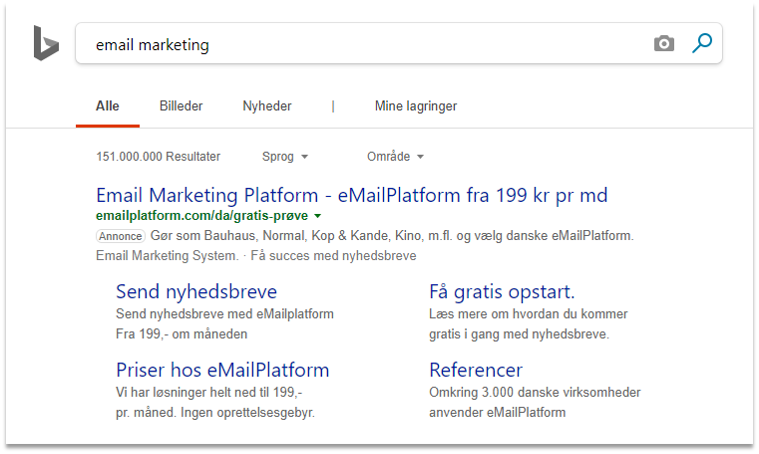Image resolution: width=759 pixels, height=454 pixels.
Task: Click 'Omkring 3.000 danske virksomheder' text
Action: [x=534, y=392]
